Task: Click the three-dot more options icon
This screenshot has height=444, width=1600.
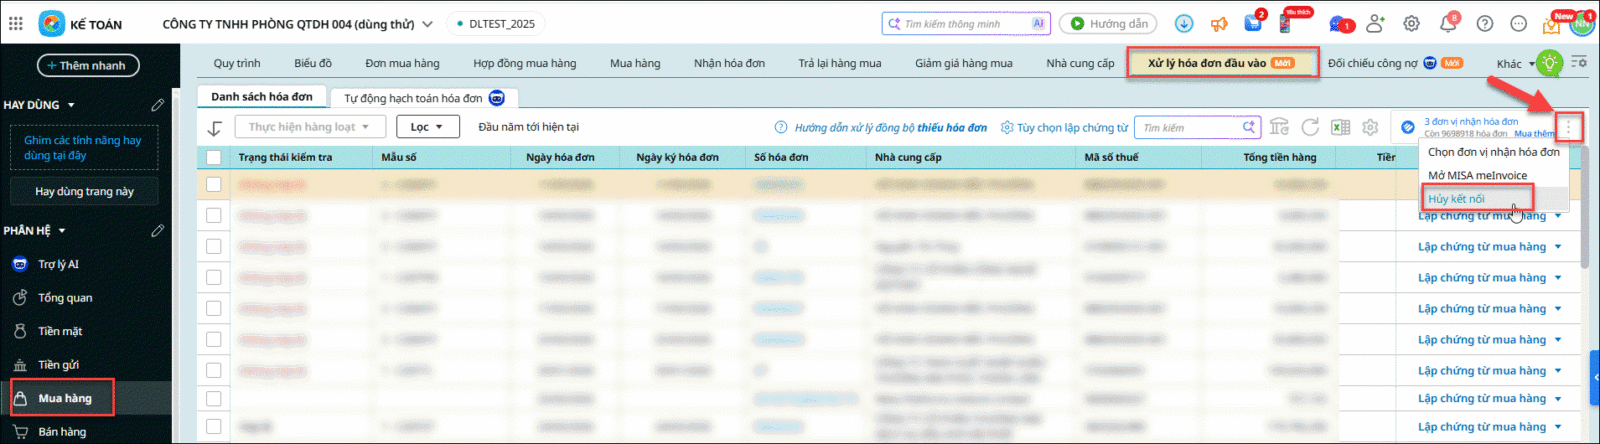Action: click(1568, 127)
